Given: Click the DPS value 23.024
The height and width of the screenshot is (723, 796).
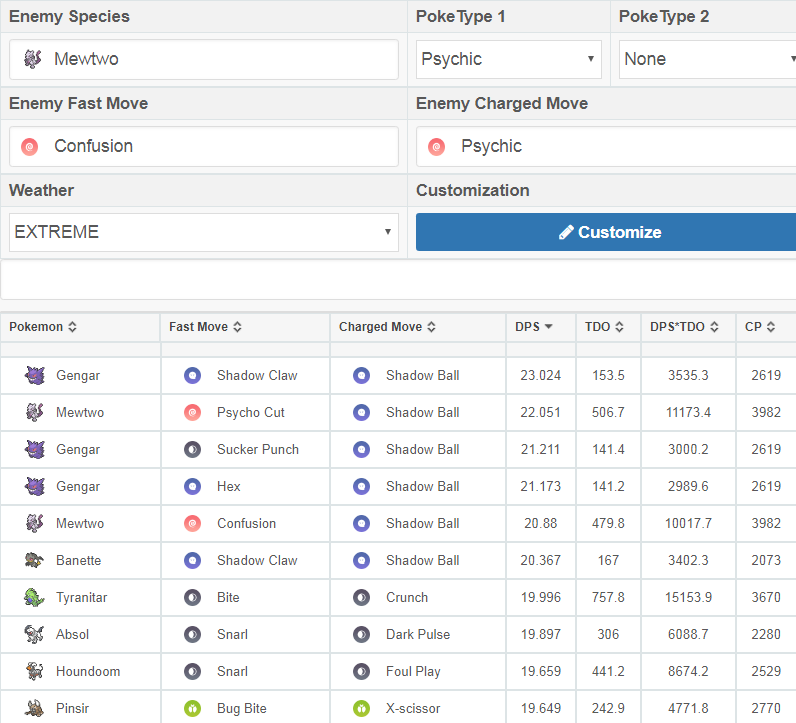Looking at the screenshot, I should pos(541,376).
